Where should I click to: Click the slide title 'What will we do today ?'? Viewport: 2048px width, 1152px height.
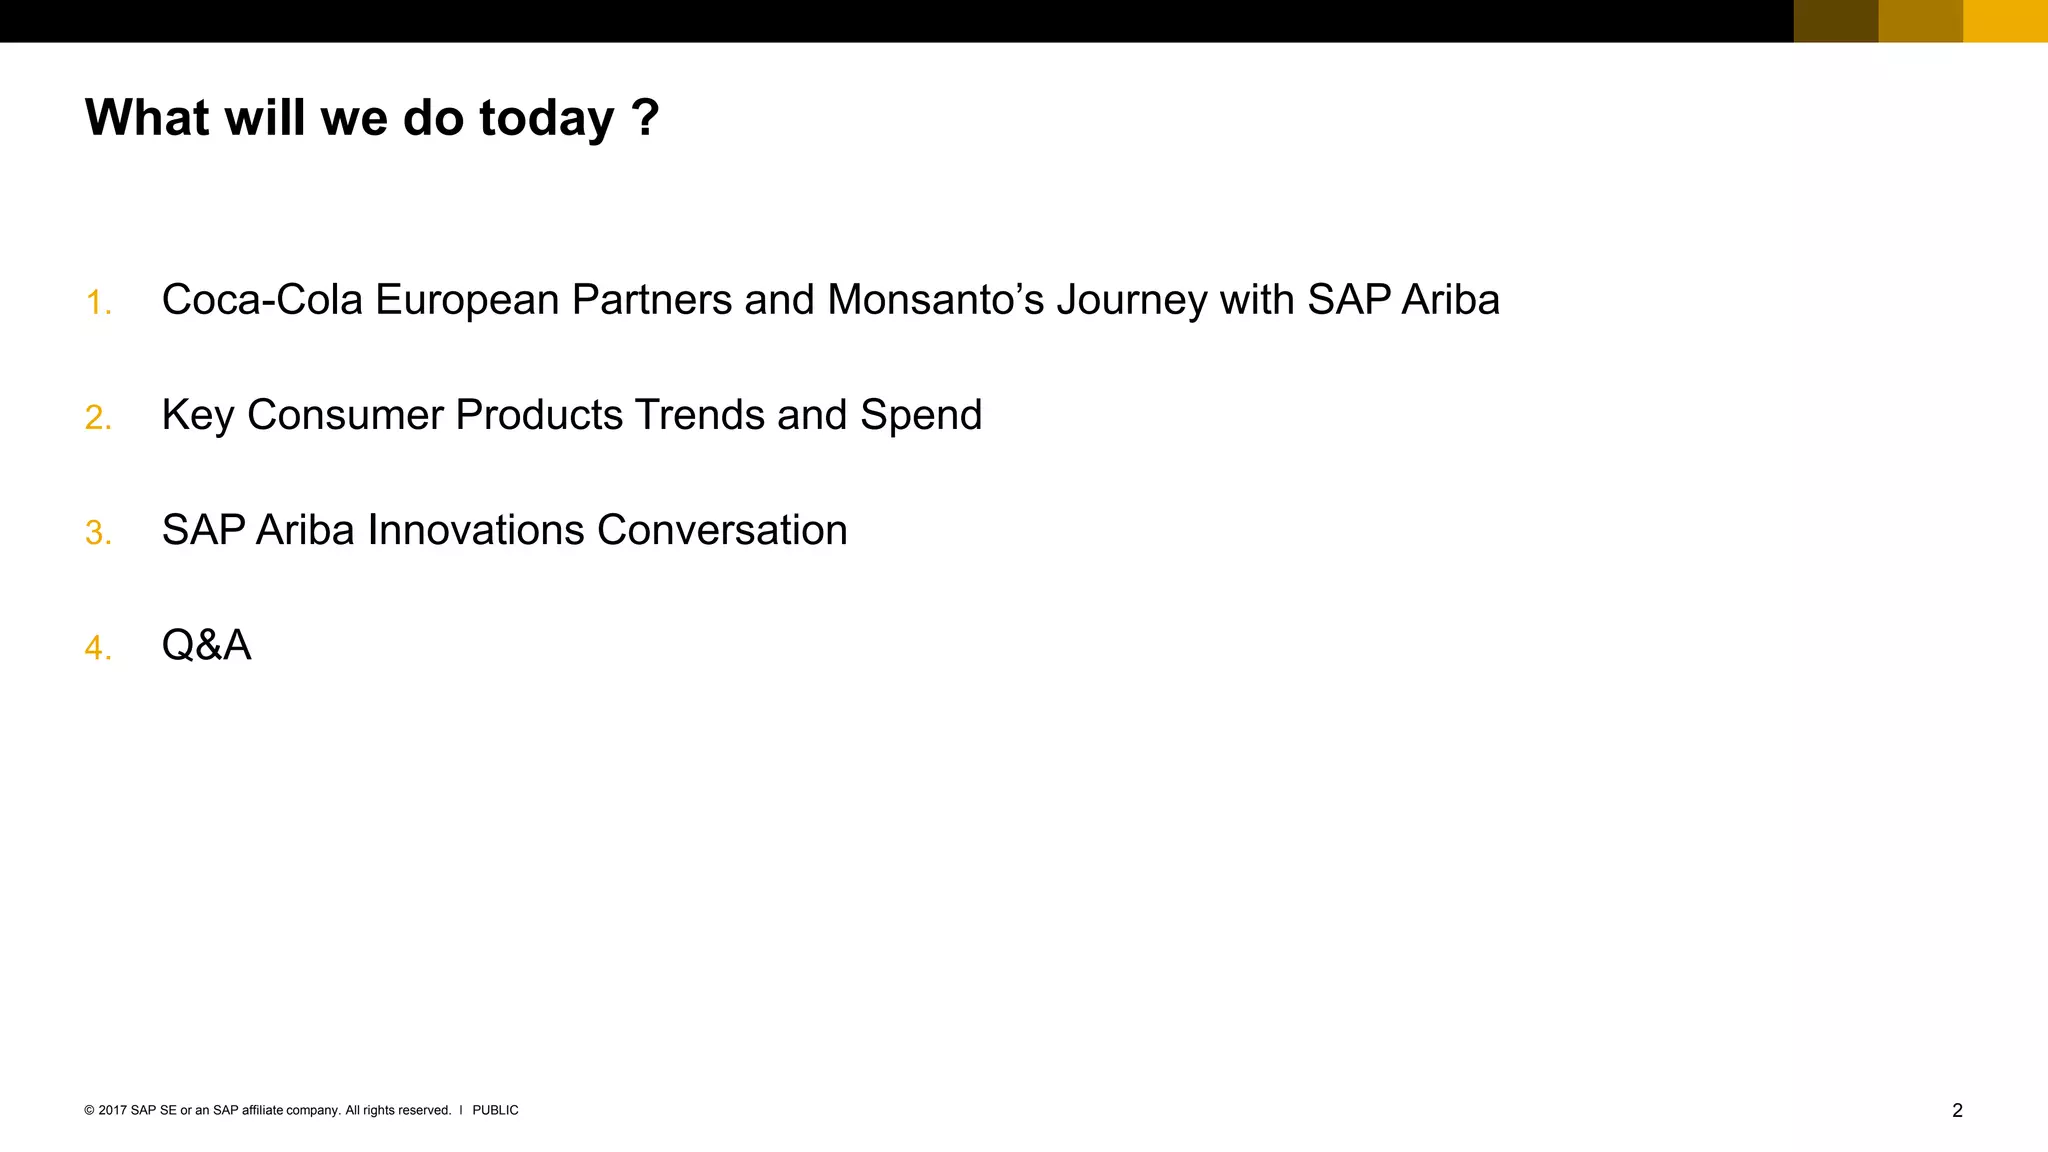(372, 118)
